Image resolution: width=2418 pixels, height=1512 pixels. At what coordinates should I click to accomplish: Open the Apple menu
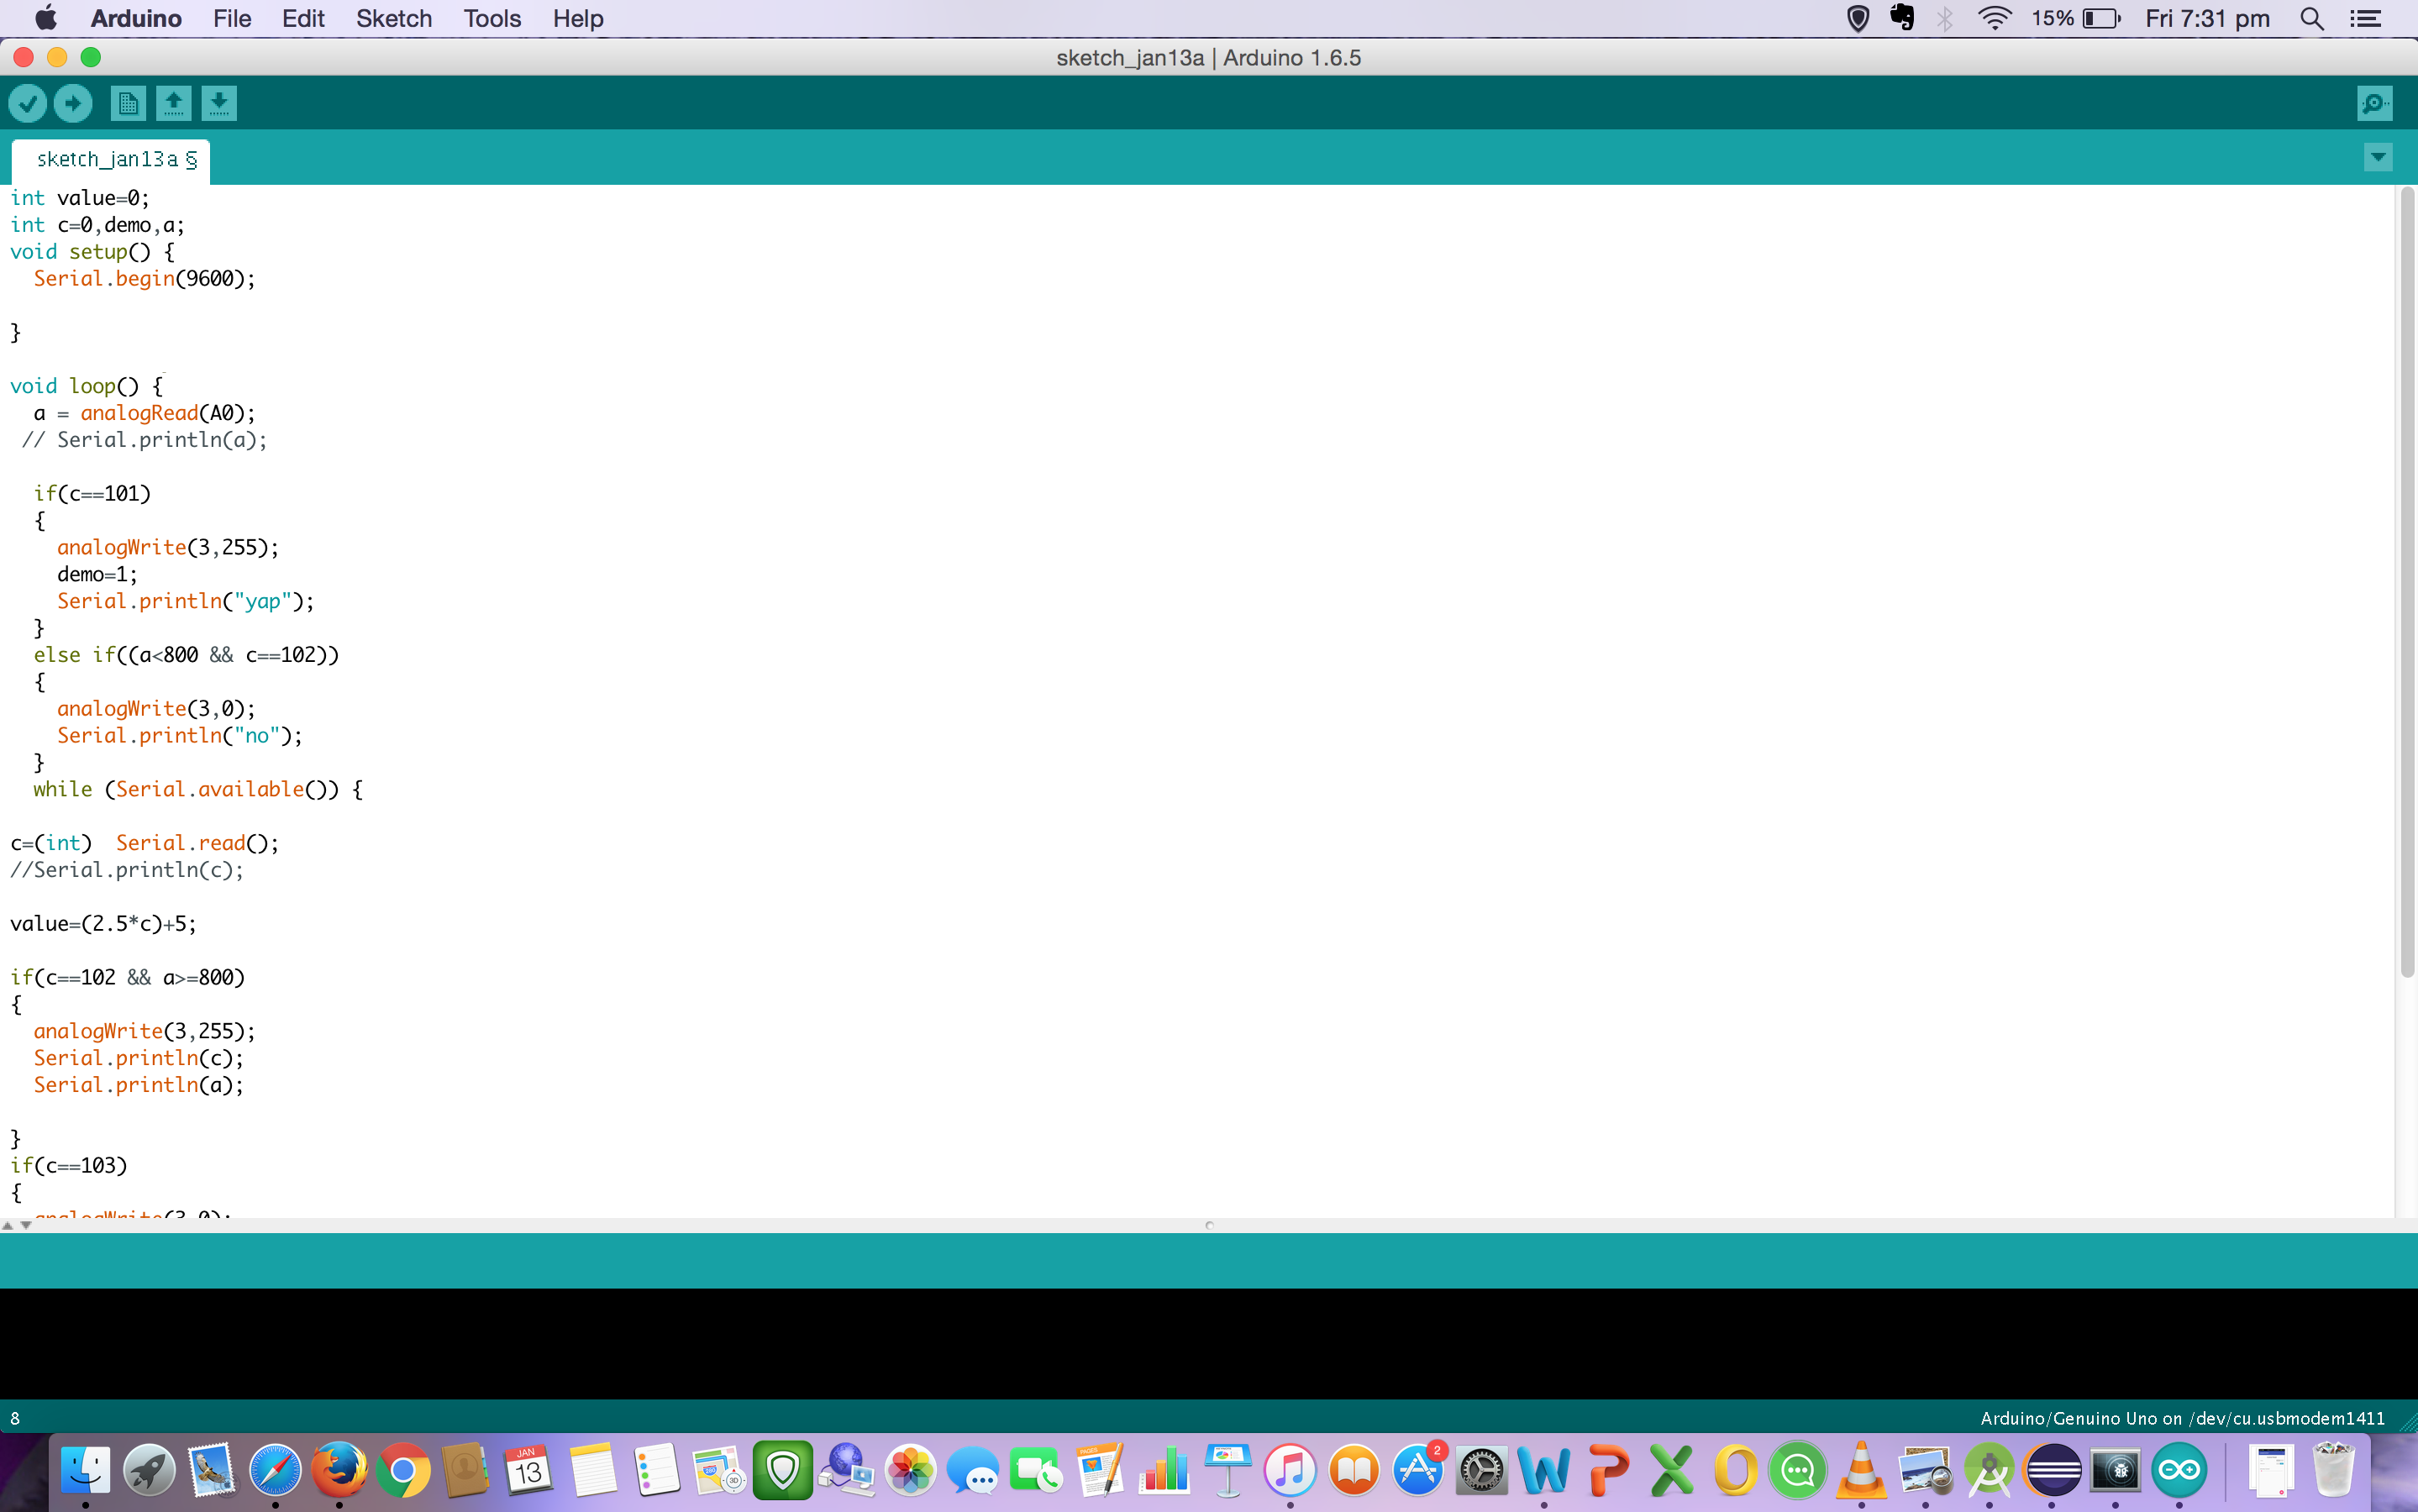(46, 18)
